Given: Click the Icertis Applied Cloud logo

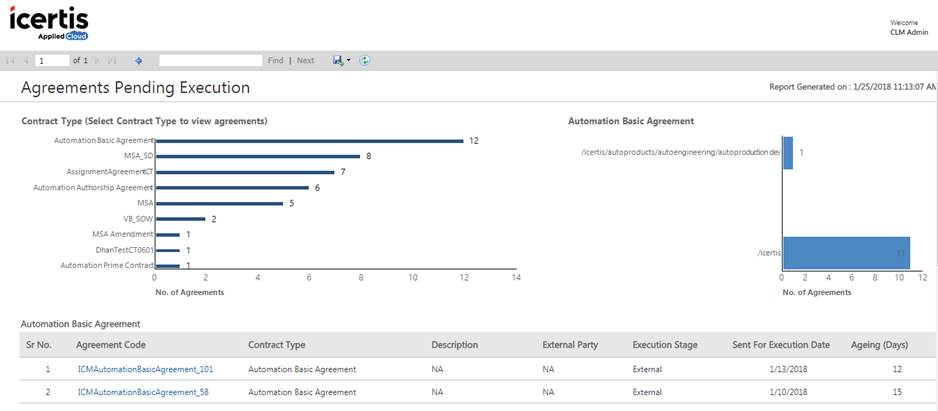Looking at the screenshot, I should pyautogui.click(x=49, y=22).
